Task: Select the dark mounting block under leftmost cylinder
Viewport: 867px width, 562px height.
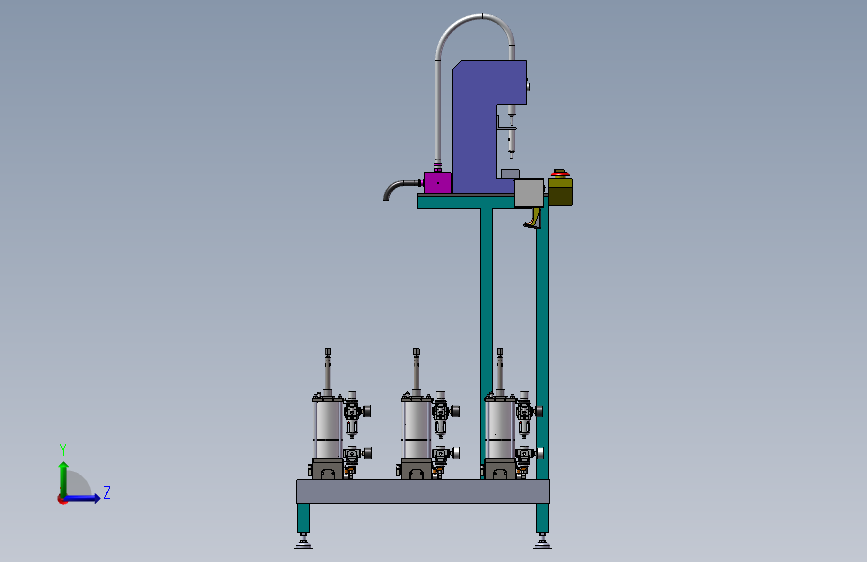Action: [327, 469]
